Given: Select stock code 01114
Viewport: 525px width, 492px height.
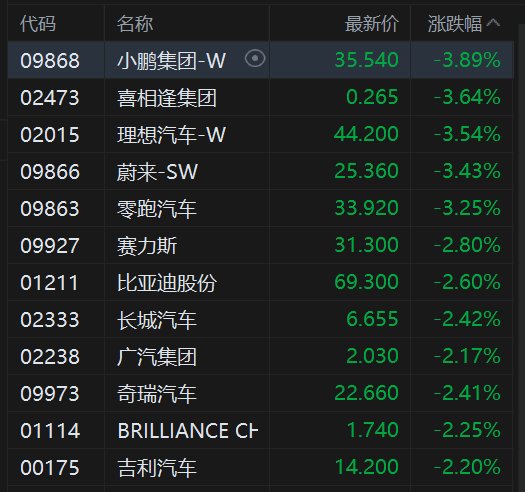Looking at the screenshot, I should point(50,431).
